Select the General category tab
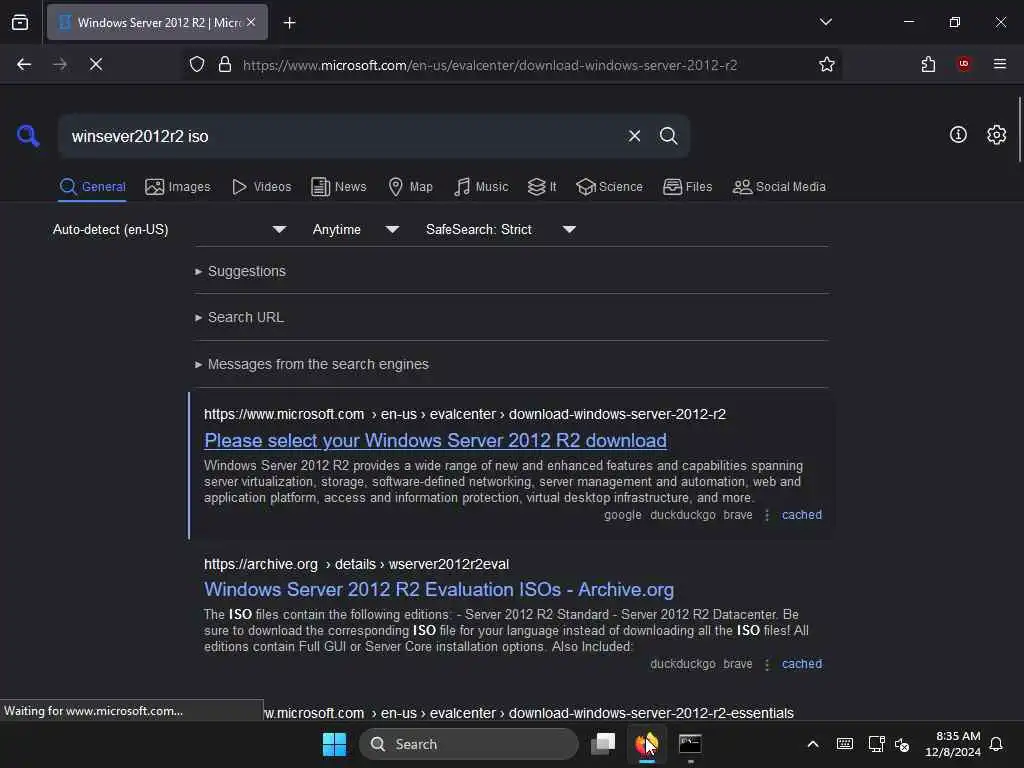The image size is (1024, 768). [92, 187]
